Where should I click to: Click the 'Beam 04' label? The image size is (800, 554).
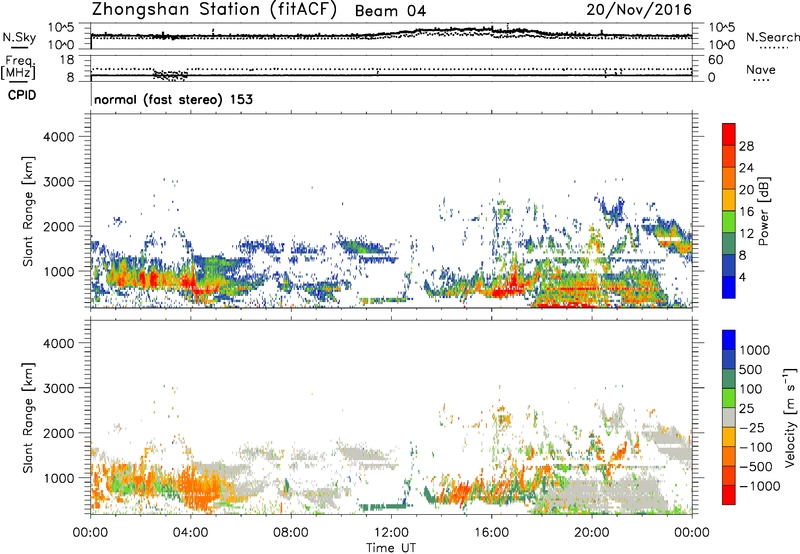[x=390, y=11]
